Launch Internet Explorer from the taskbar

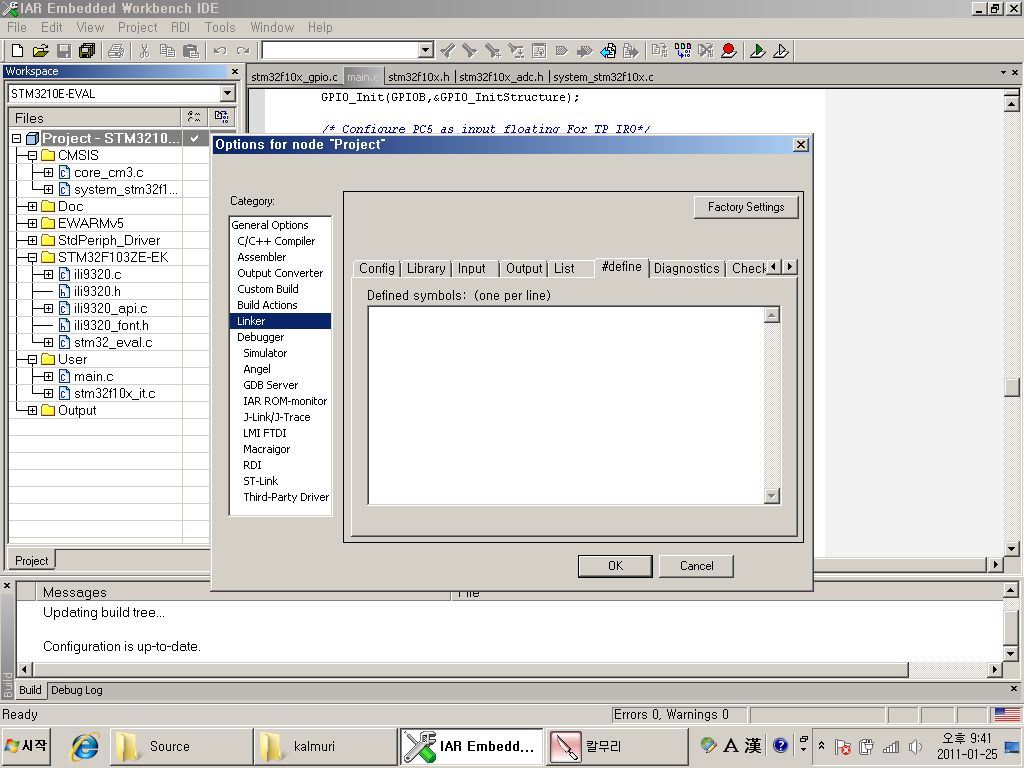point(85,746)
